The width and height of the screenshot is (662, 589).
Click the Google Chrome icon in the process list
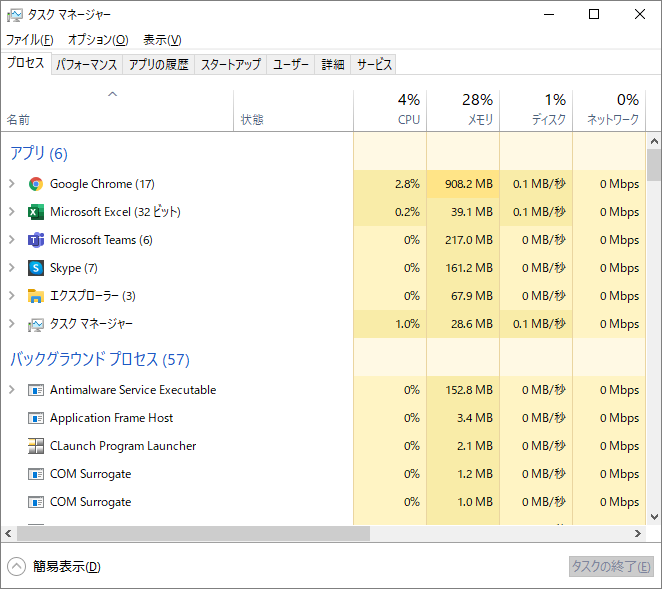(36, 184)
